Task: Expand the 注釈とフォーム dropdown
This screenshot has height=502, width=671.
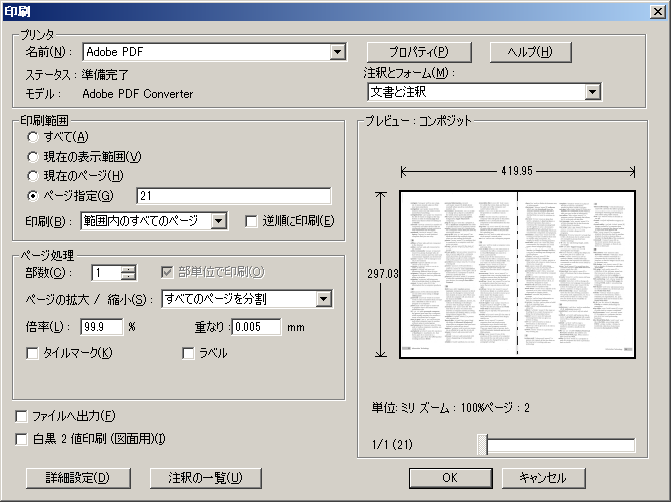Action: 592,92
